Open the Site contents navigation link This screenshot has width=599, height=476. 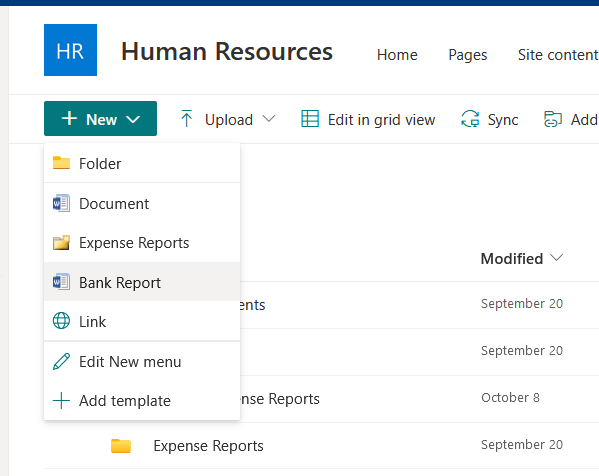click(558, 55)
